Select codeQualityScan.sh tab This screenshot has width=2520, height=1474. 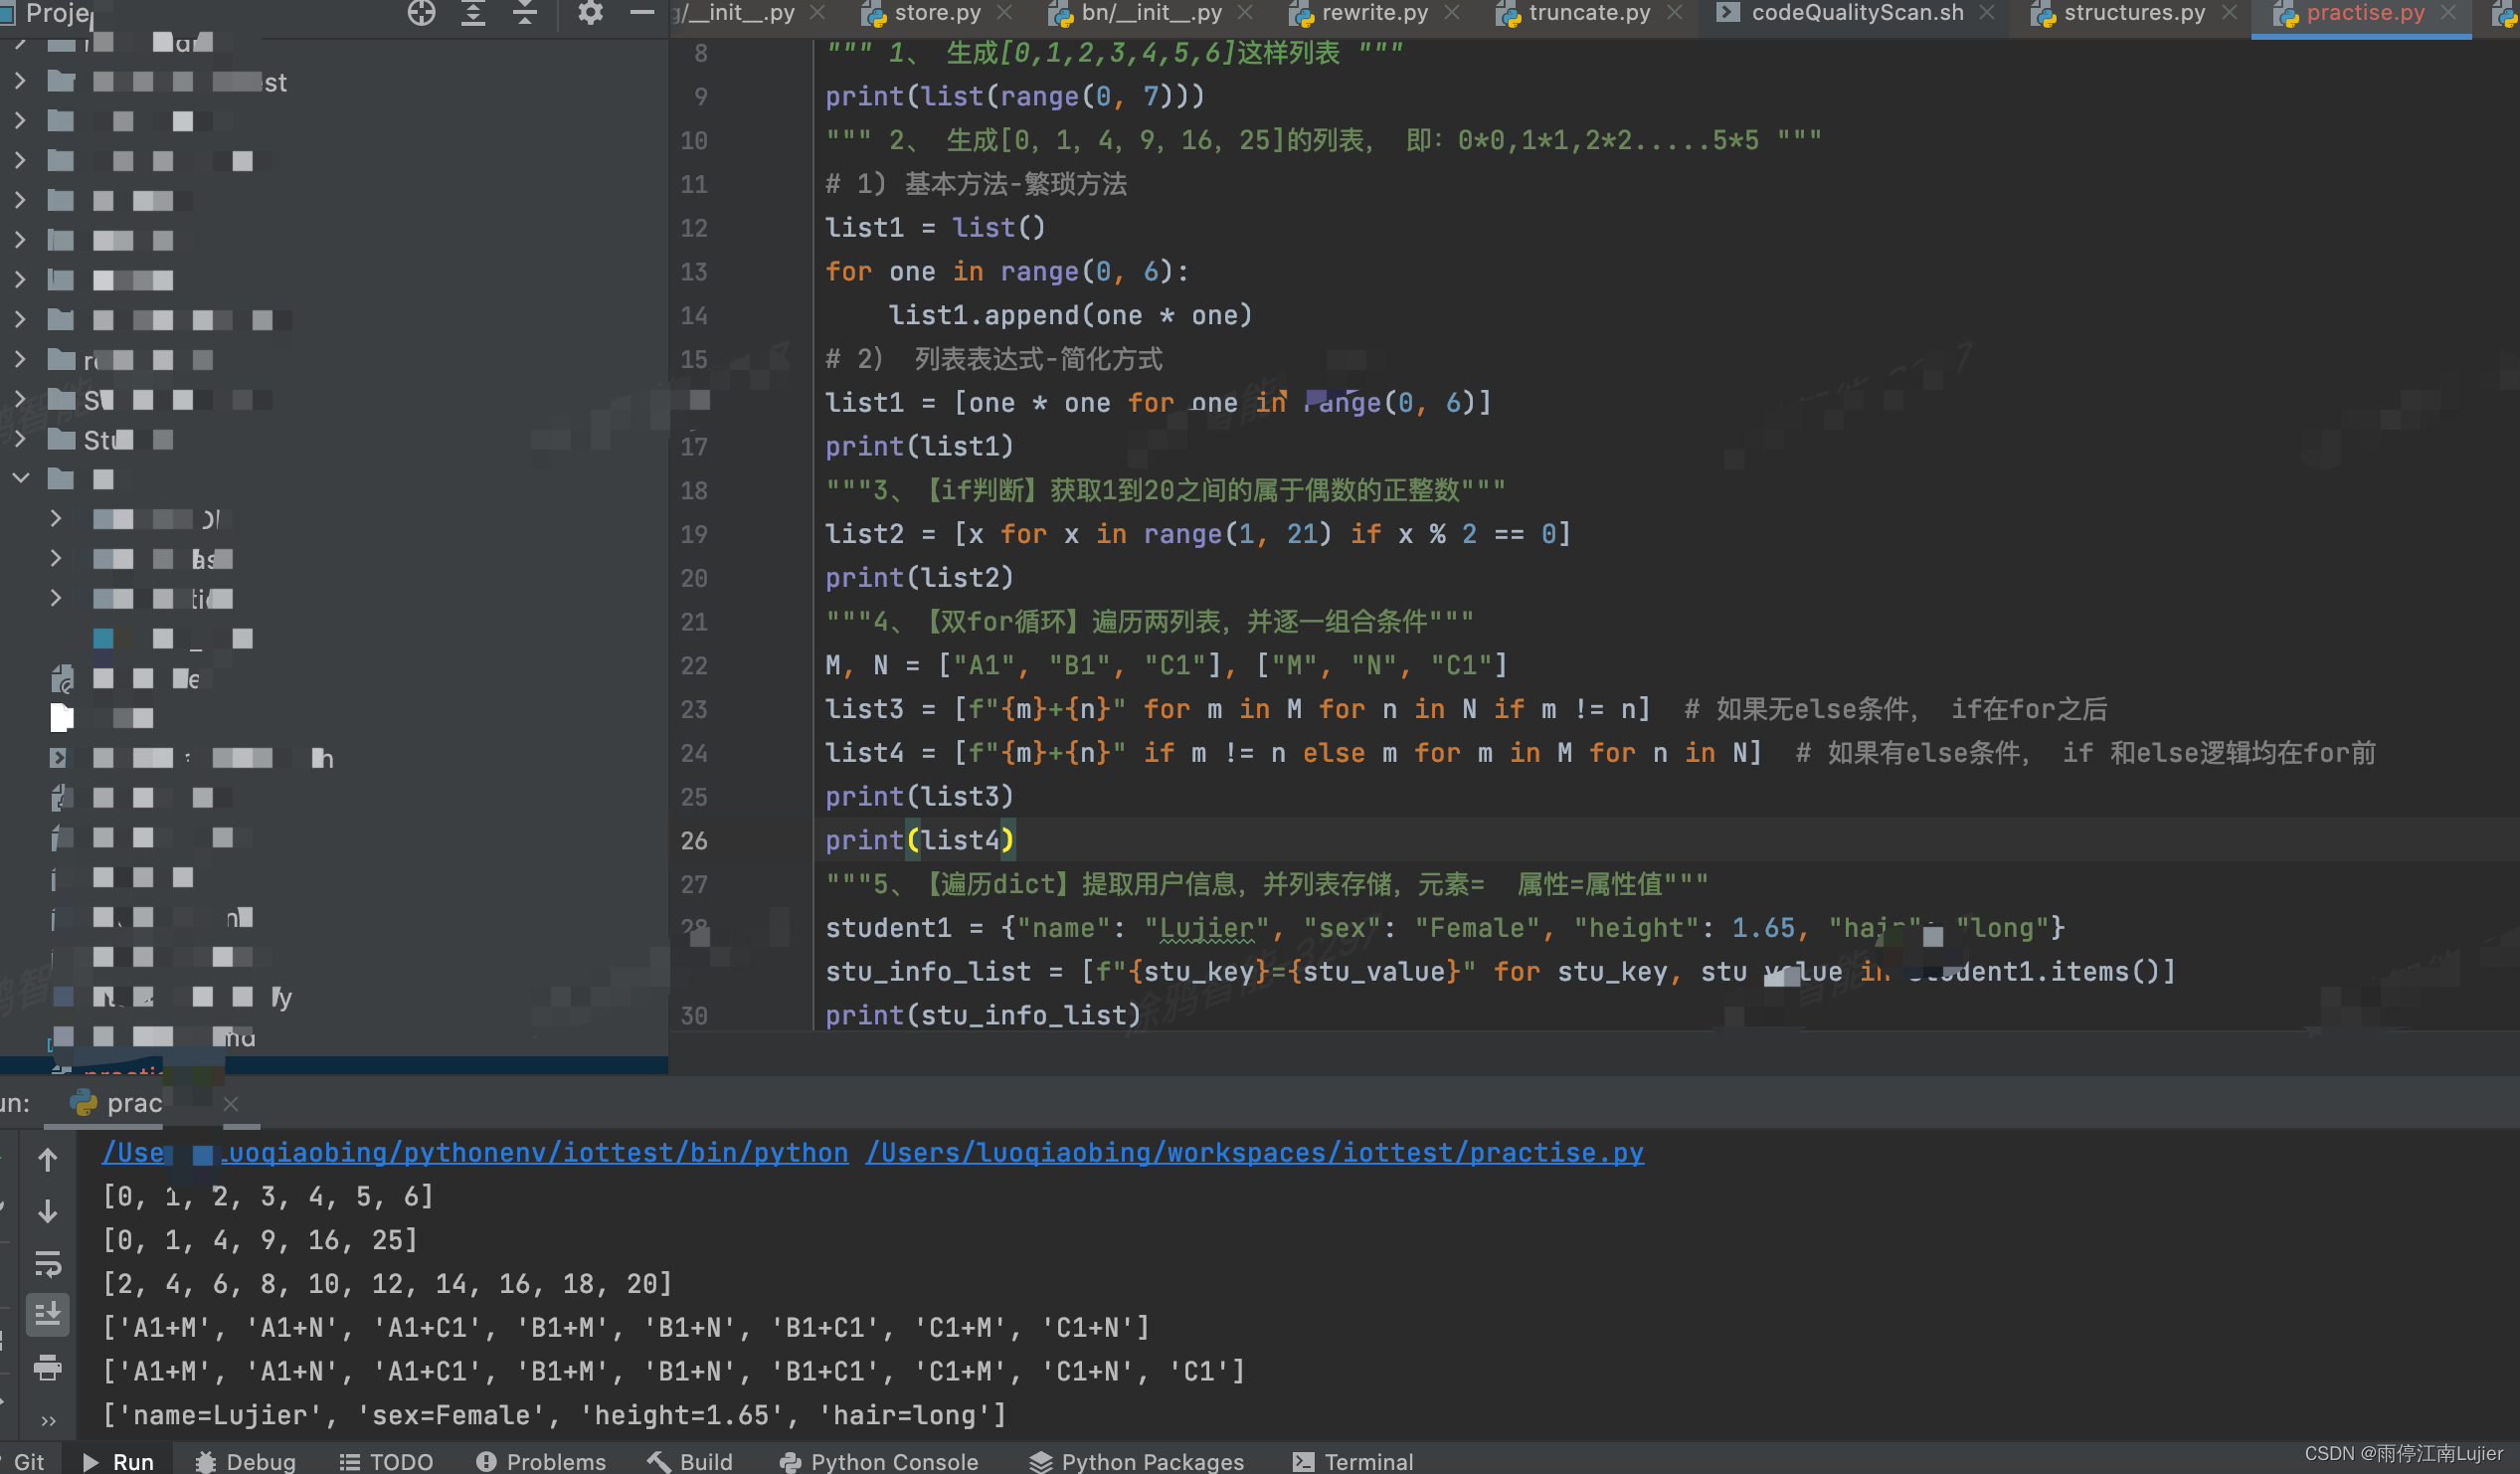[x=1857, y=13]
